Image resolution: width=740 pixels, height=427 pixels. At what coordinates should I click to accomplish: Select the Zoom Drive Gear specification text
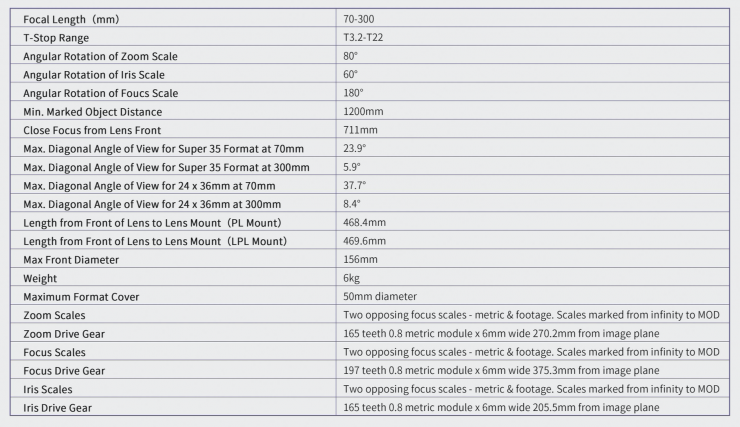501,333
